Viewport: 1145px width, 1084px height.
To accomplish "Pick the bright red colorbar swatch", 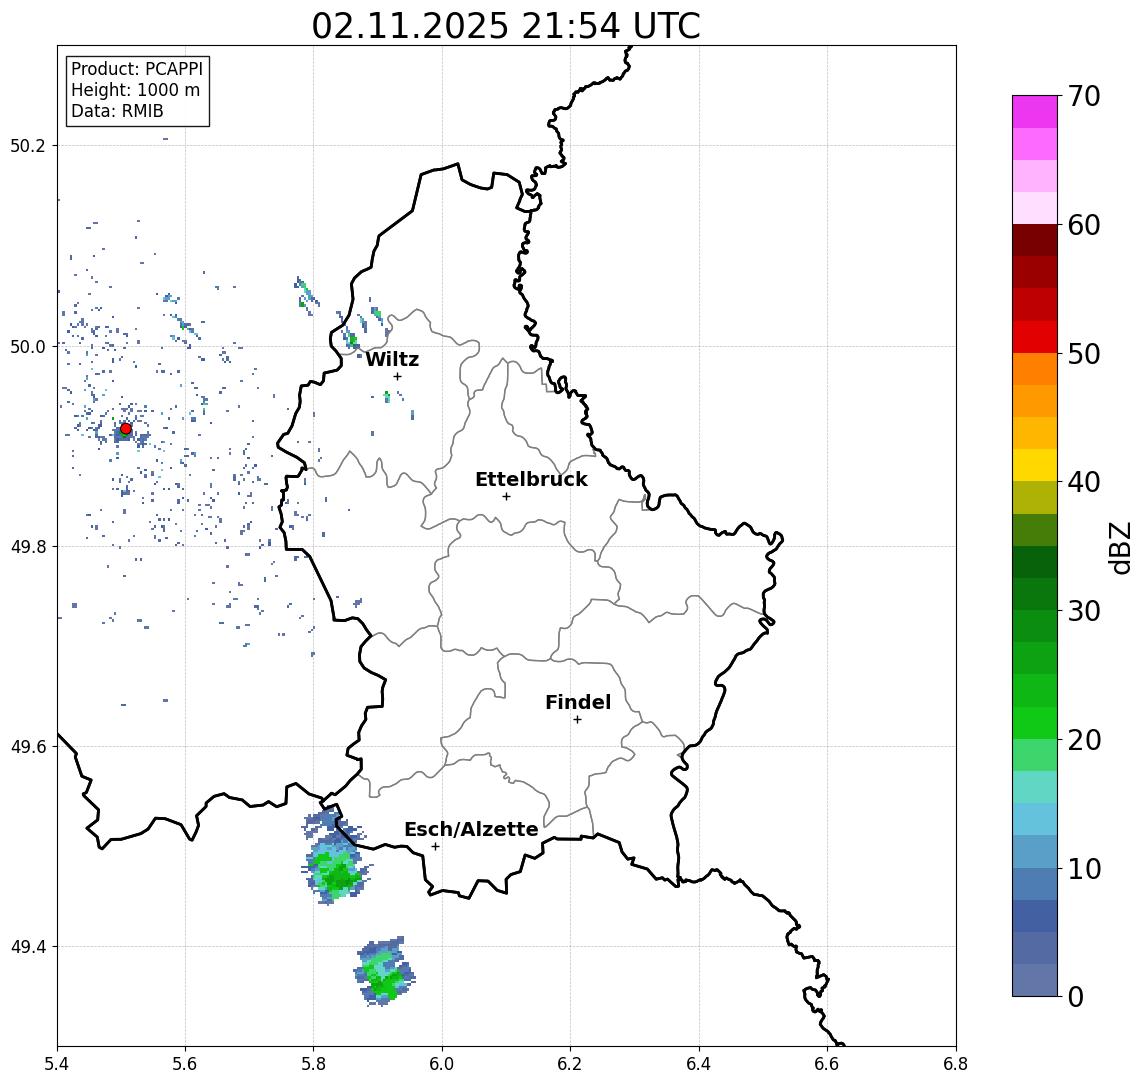I will click(x=1035, y=337).
